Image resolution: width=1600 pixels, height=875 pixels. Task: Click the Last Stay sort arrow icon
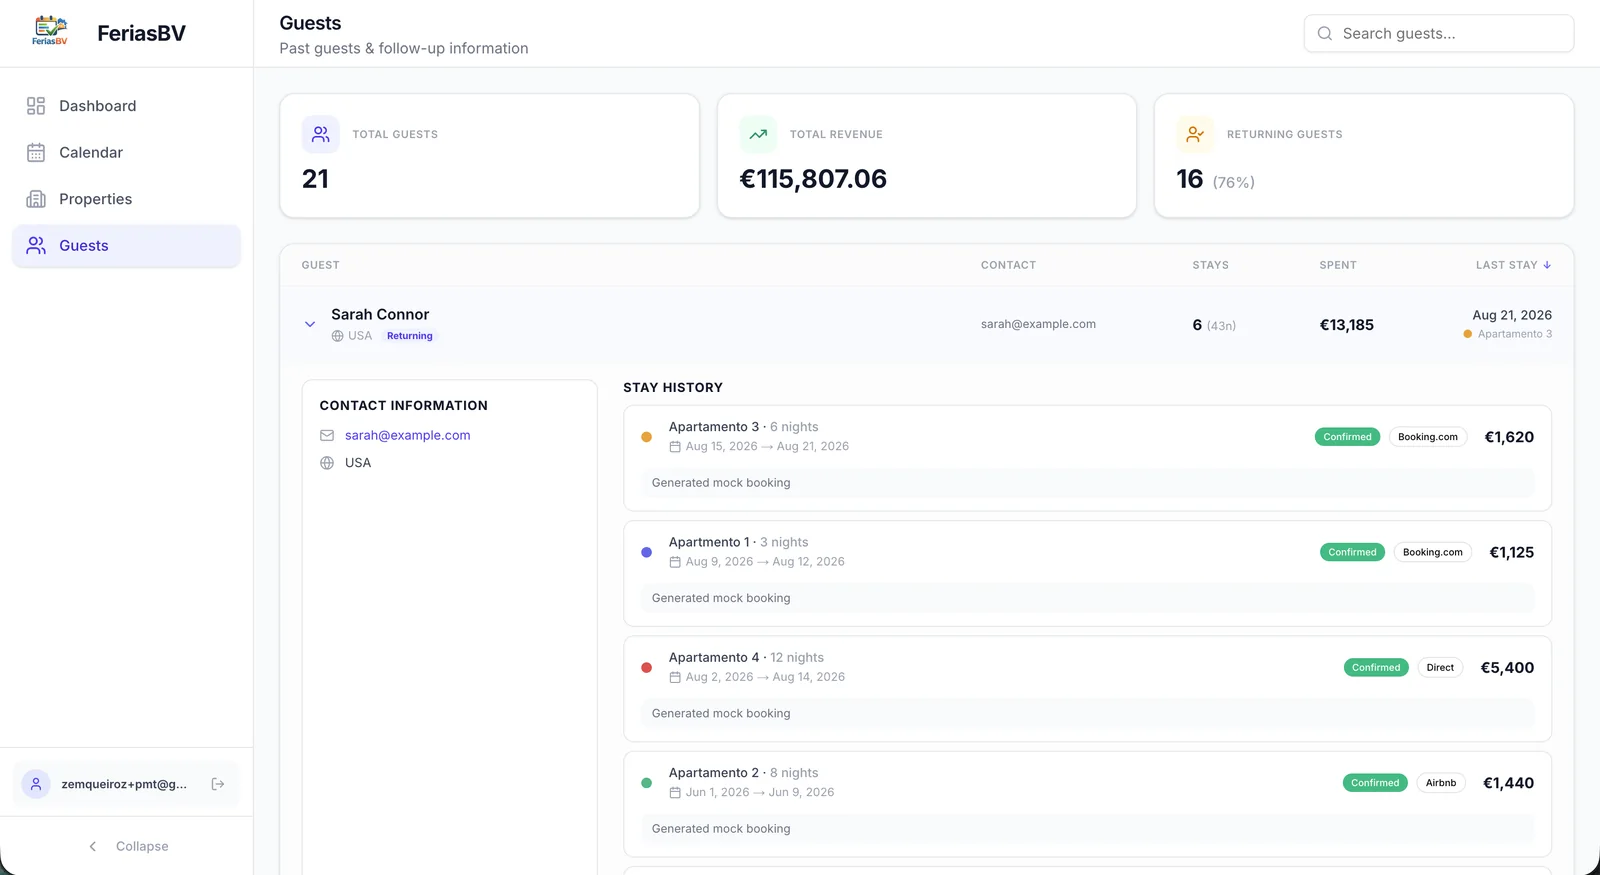[1547, 265]
